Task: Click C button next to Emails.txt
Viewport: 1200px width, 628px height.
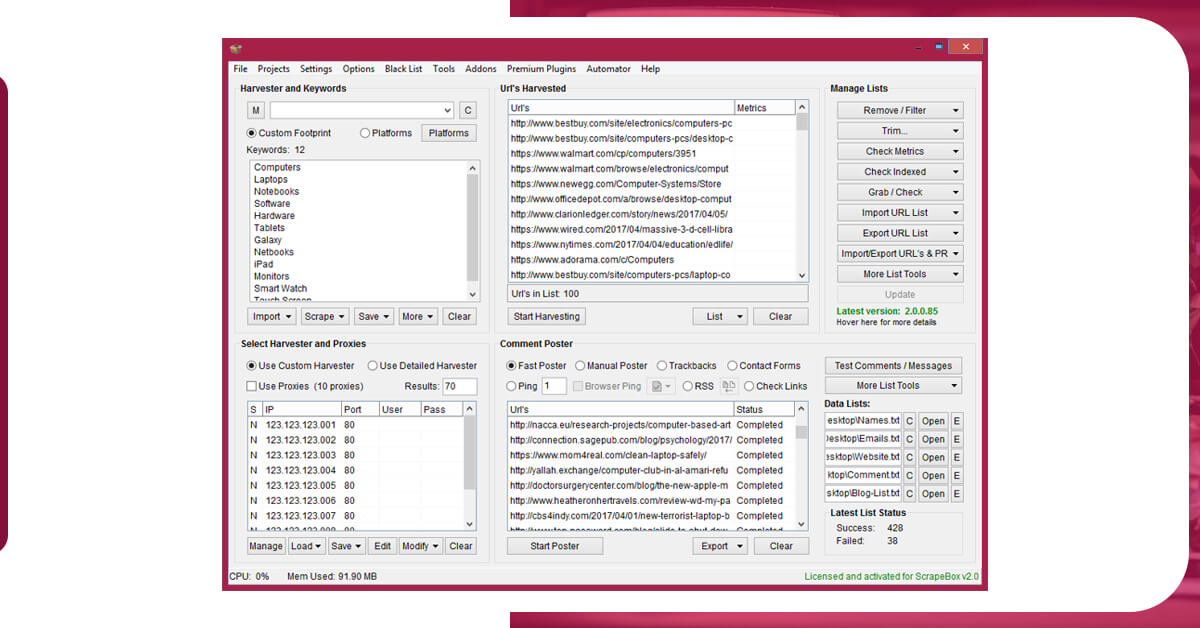Action: 910,439
